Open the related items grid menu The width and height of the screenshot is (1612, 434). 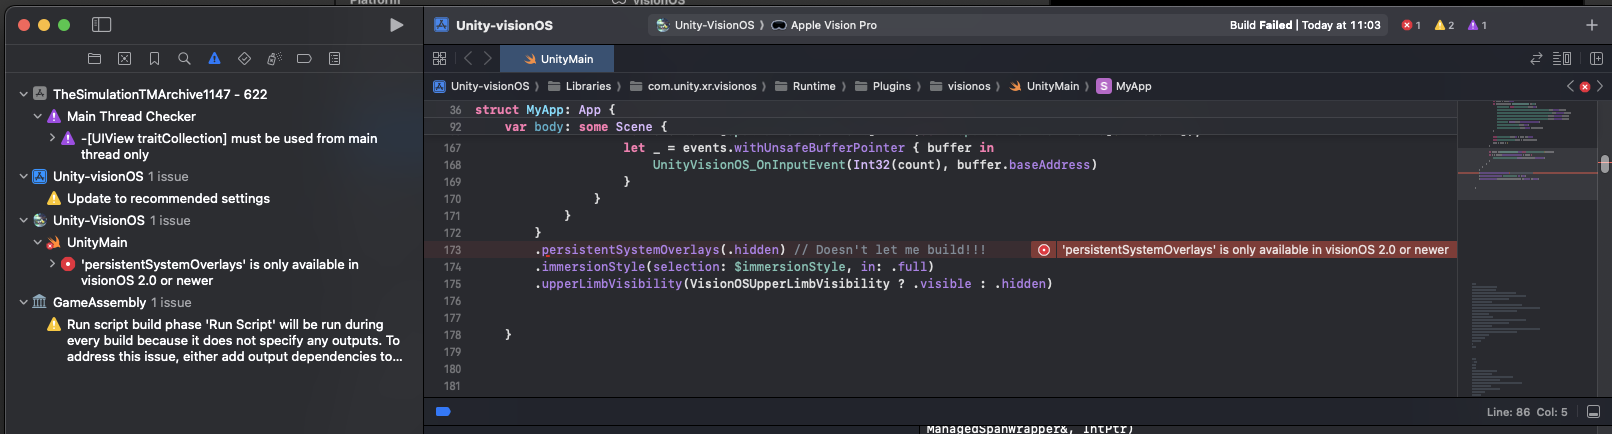point(439,59)
